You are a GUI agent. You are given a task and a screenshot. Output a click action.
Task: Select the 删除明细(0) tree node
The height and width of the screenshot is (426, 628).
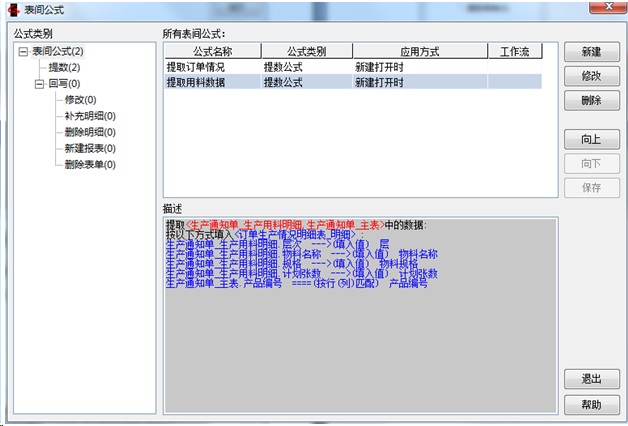[89, 132]
